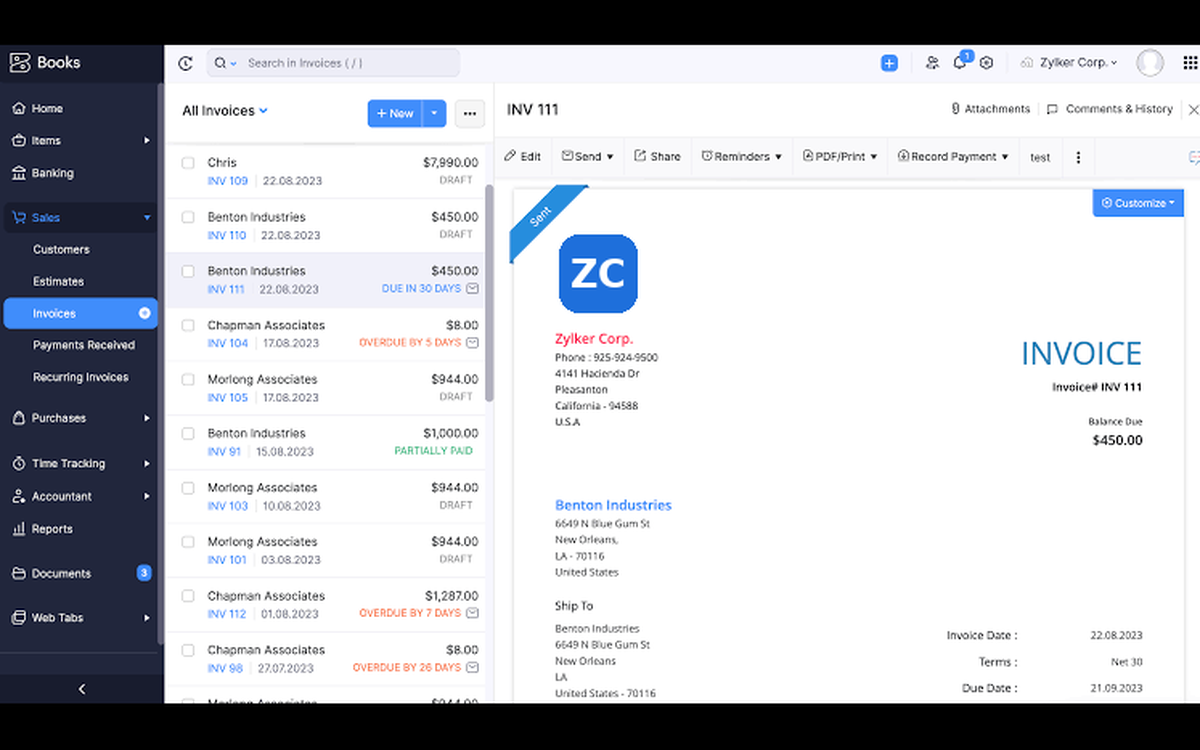Open the settings gear icon
Screen dimensions: 1200x750
click(x=986, y=63)
